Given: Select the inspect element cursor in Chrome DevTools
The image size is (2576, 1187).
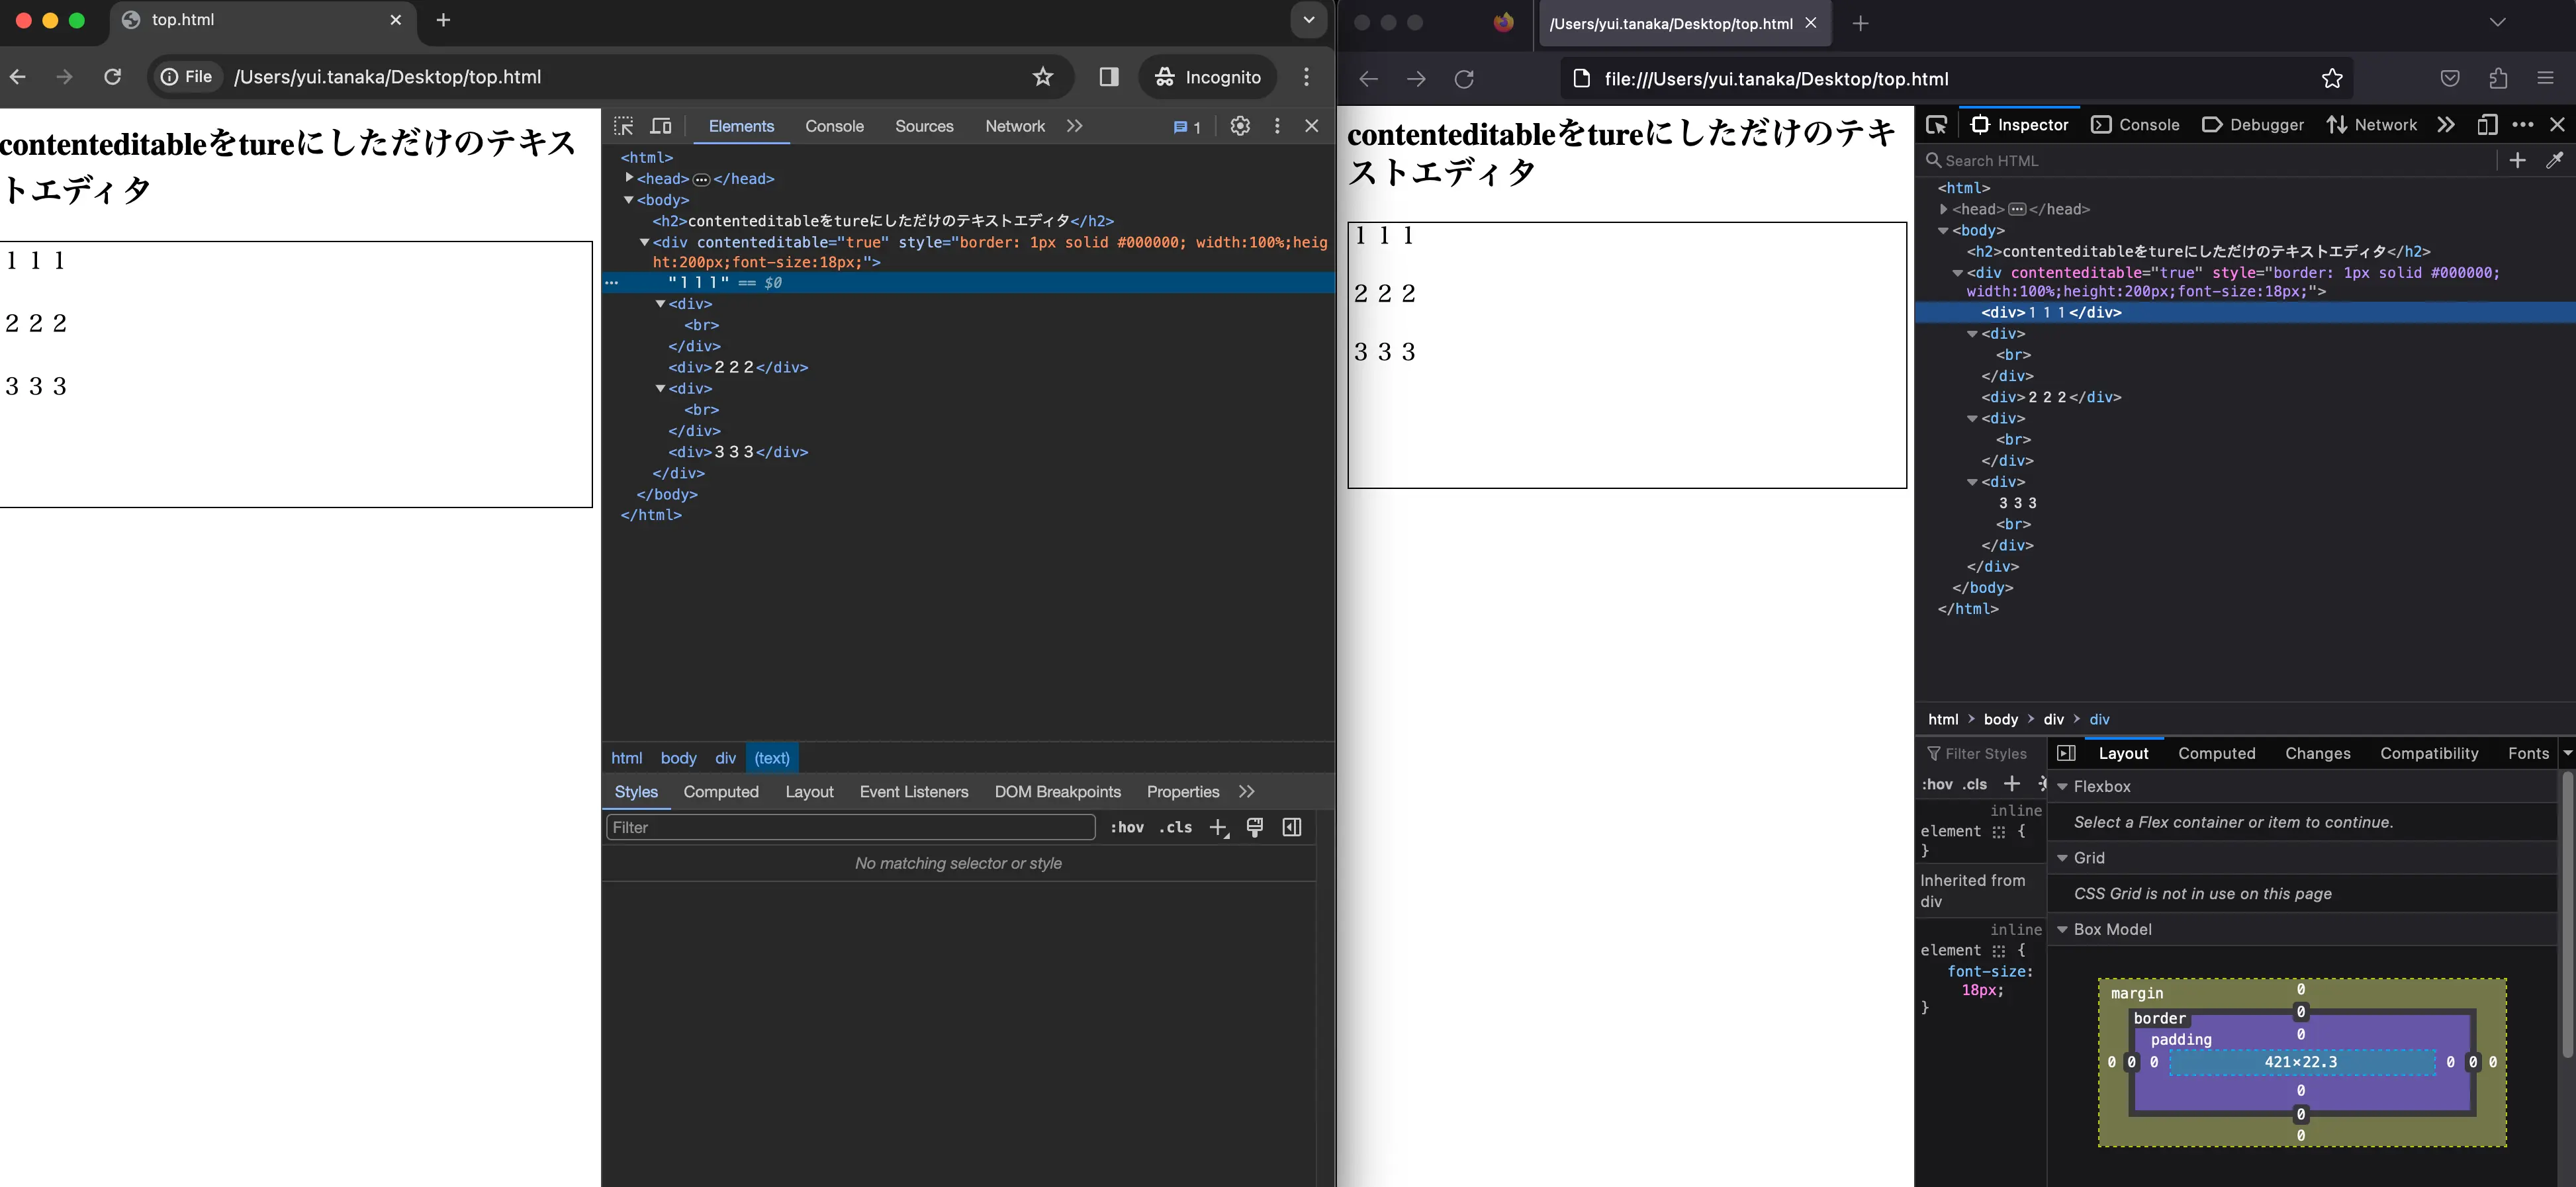Looking at the screenshot, I should (x=623, y=126).
